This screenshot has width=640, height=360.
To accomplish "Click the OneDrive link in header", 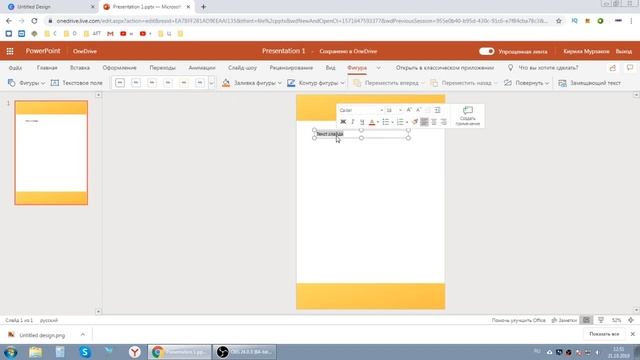I will 85,51.
